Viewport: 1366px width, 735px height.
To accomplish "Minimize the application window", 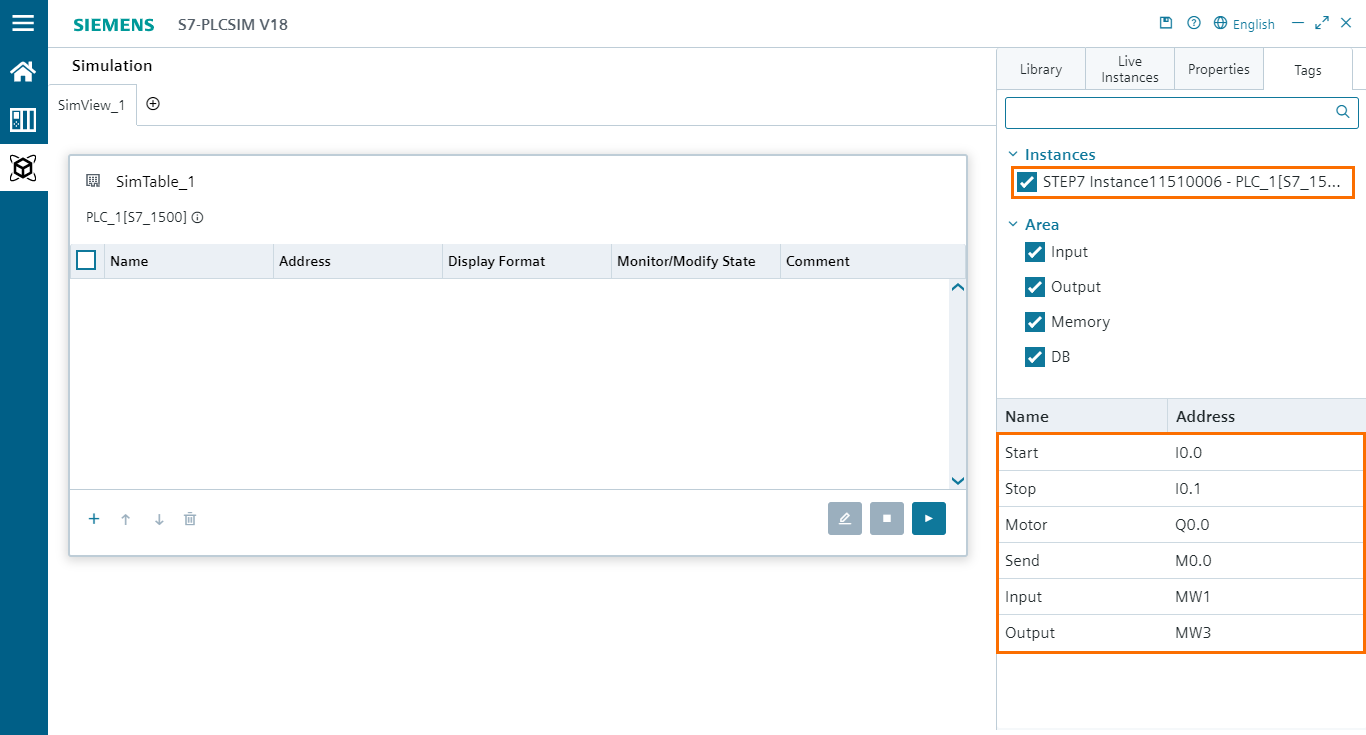I will click(x=1298, y=23).
